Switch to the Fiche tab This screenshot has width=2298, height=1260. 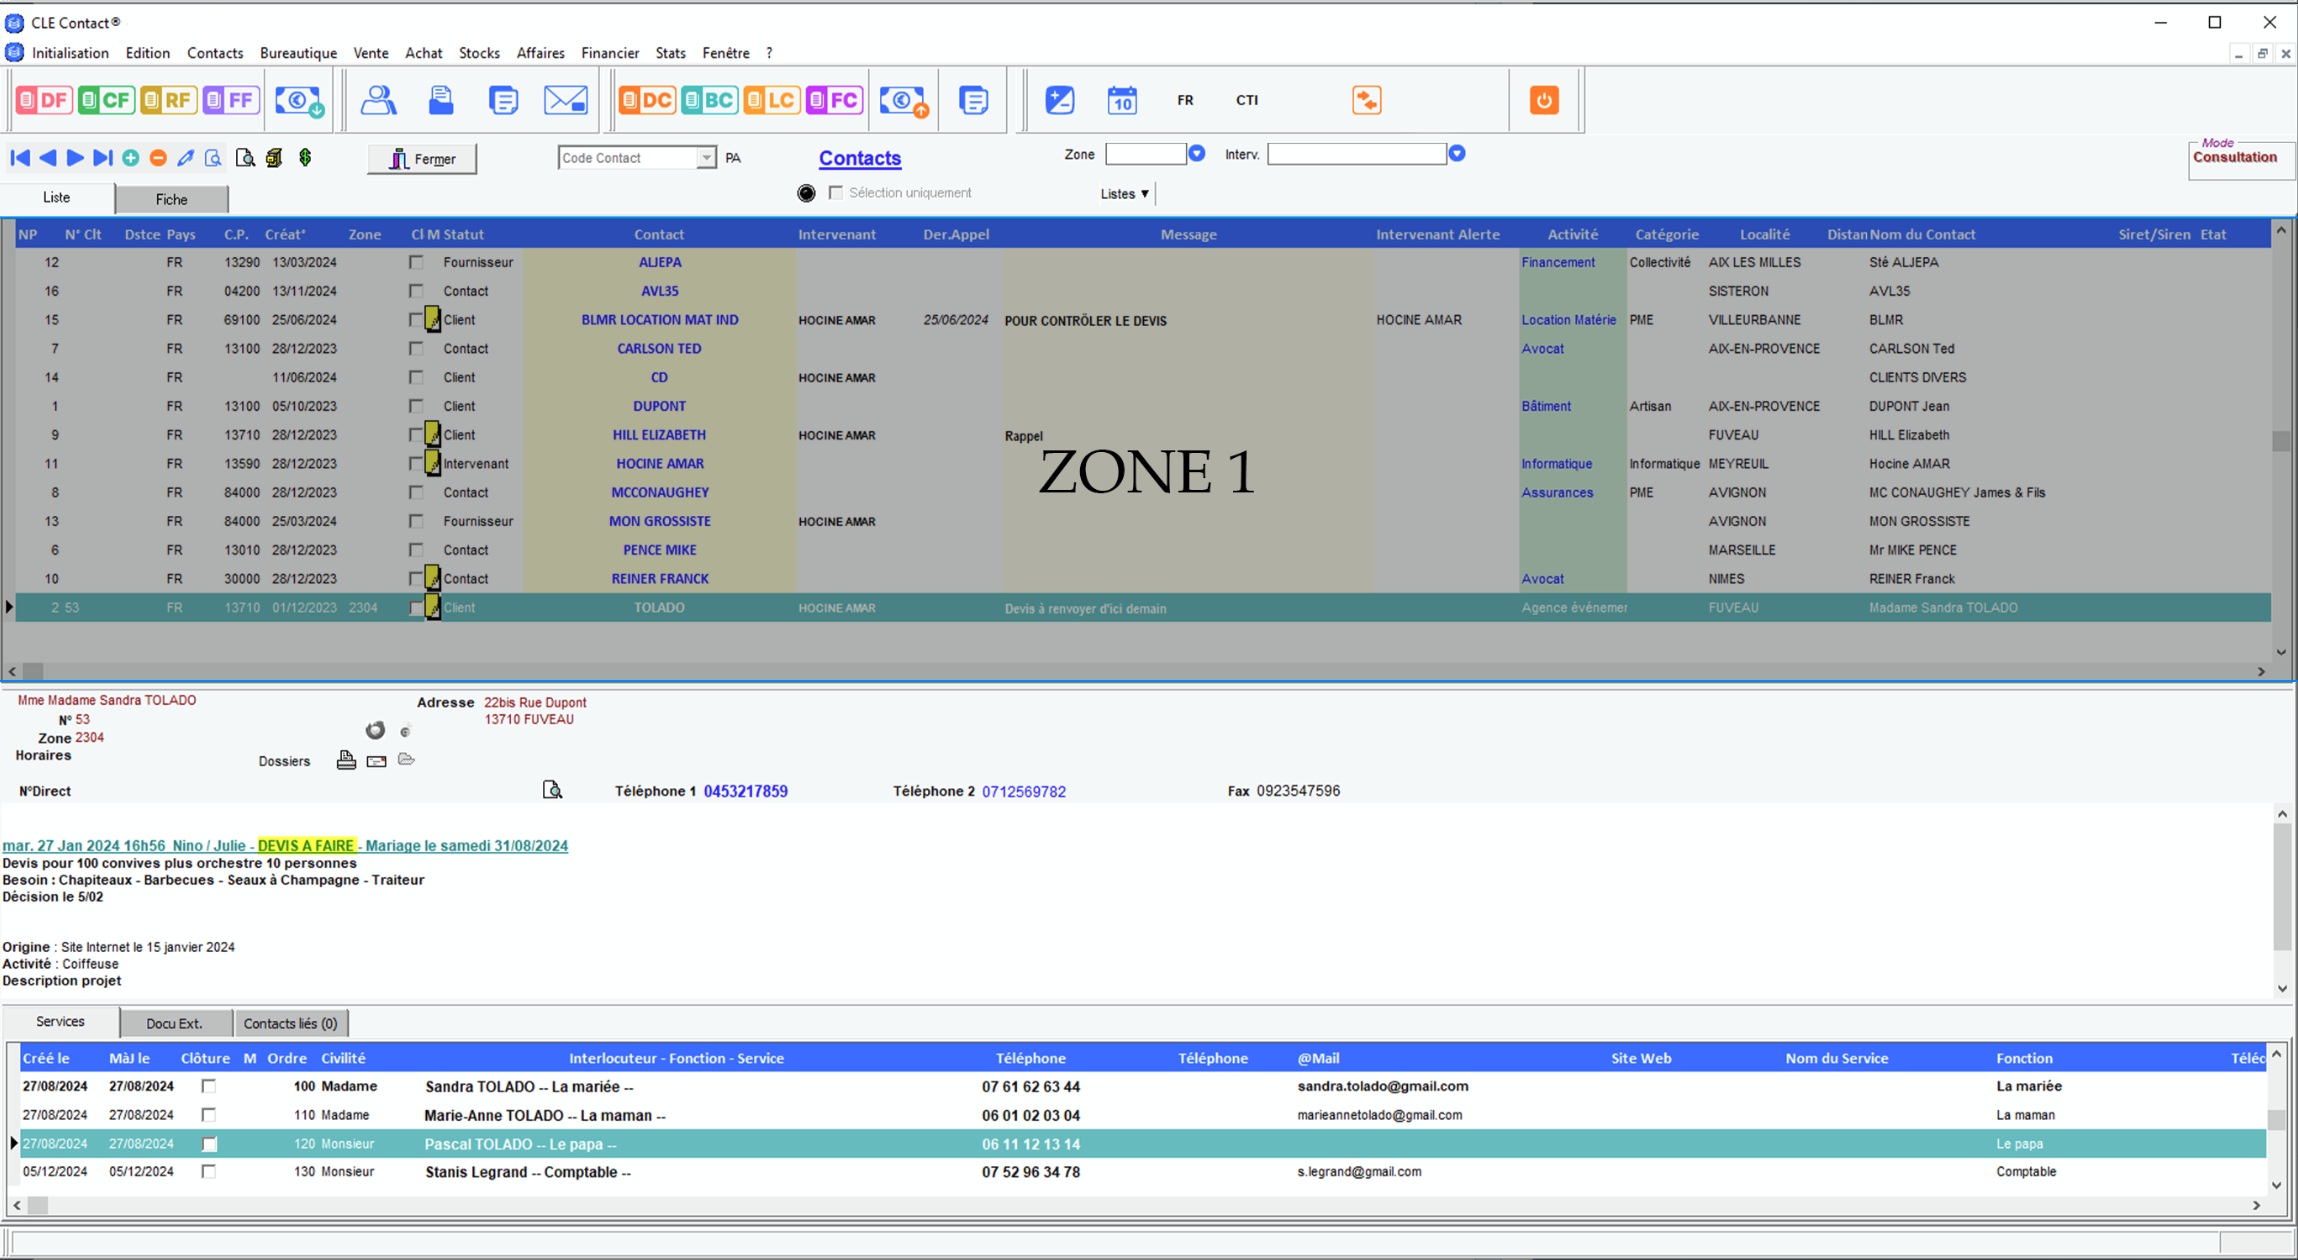coord(171,199)
